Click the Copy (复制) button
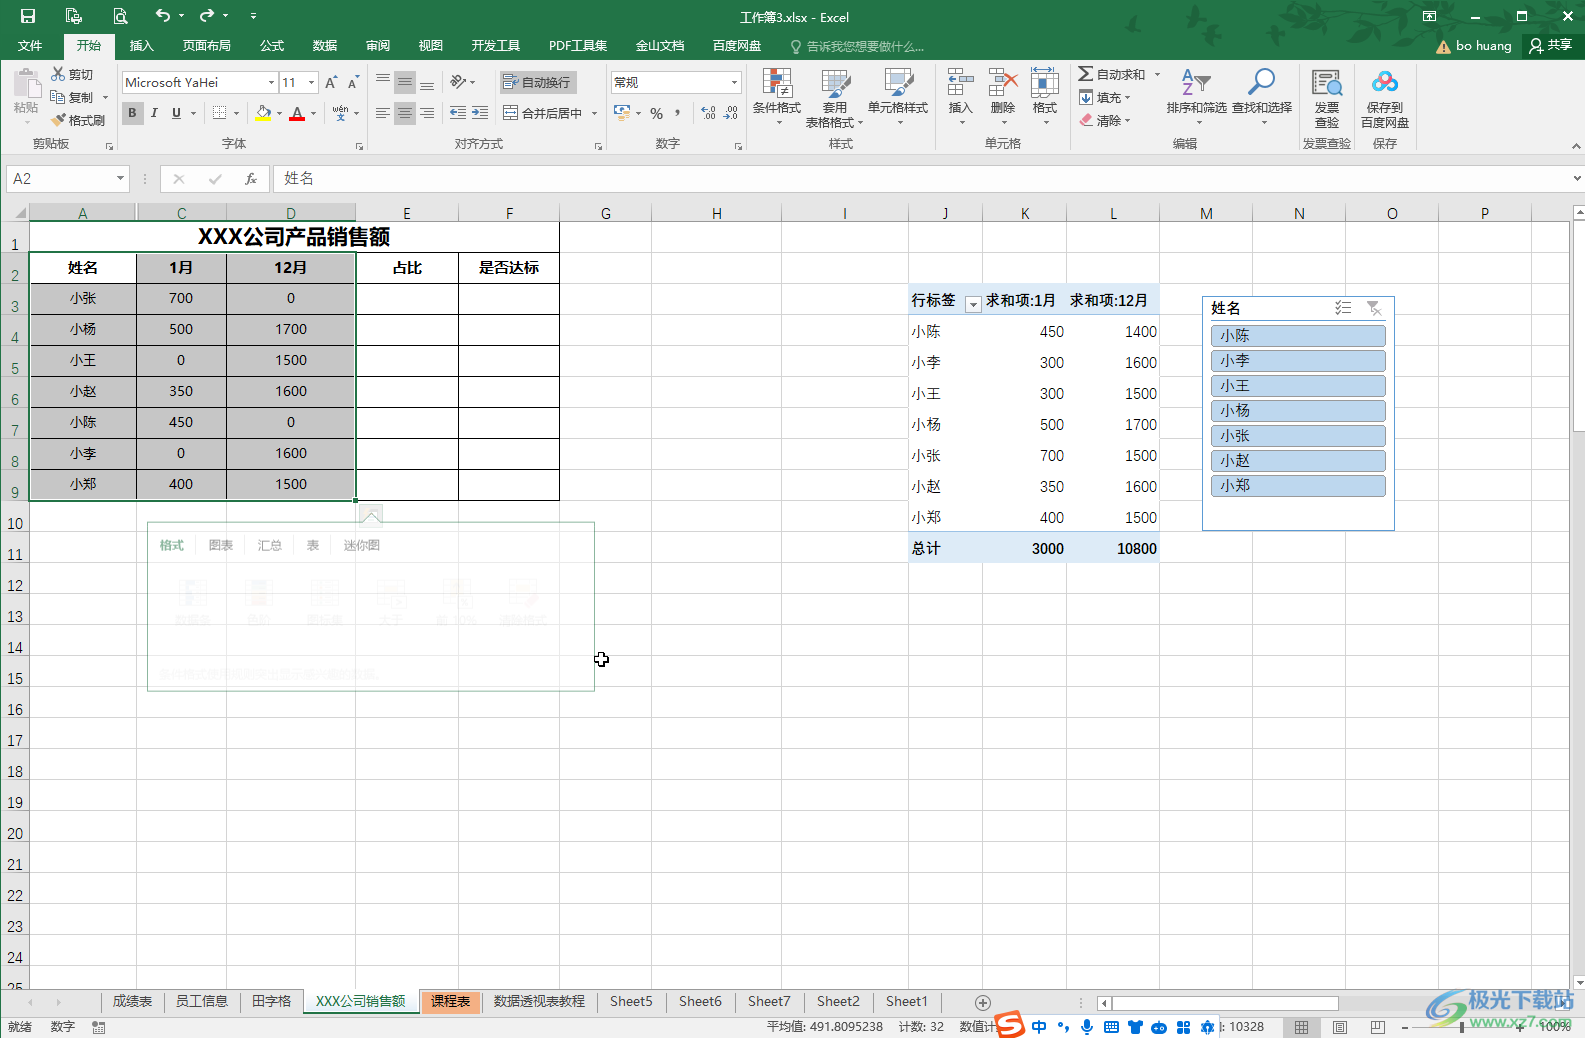 [72, 97]
